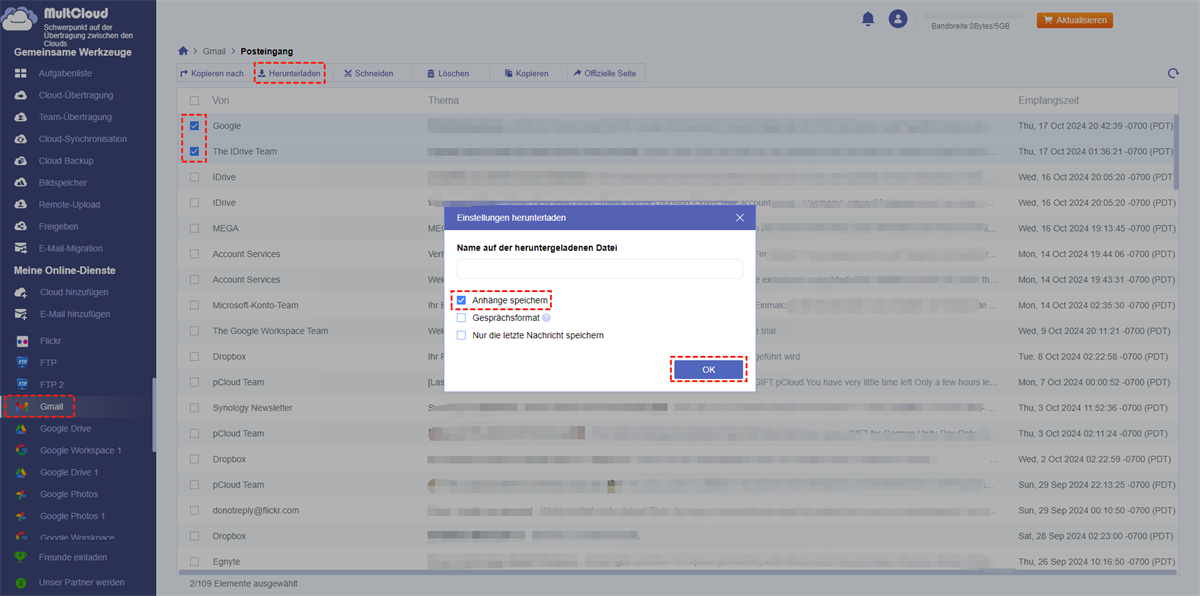
Task: Open the Google Photos account
Action: click(68, 495)
